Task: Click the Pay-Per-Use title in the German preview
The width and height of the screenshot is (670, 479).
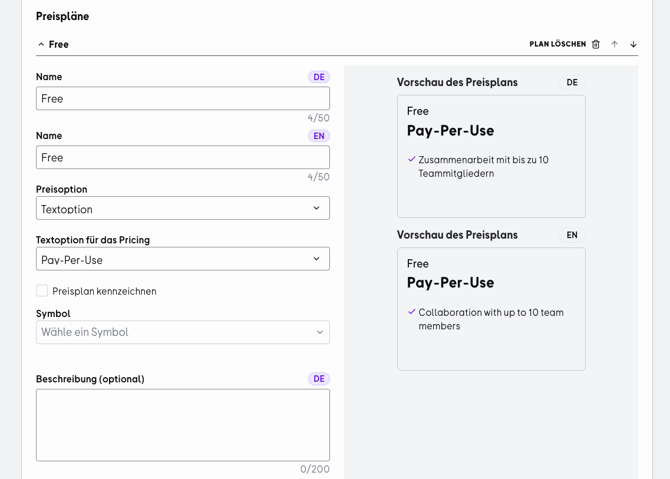Action: [450, 131]
